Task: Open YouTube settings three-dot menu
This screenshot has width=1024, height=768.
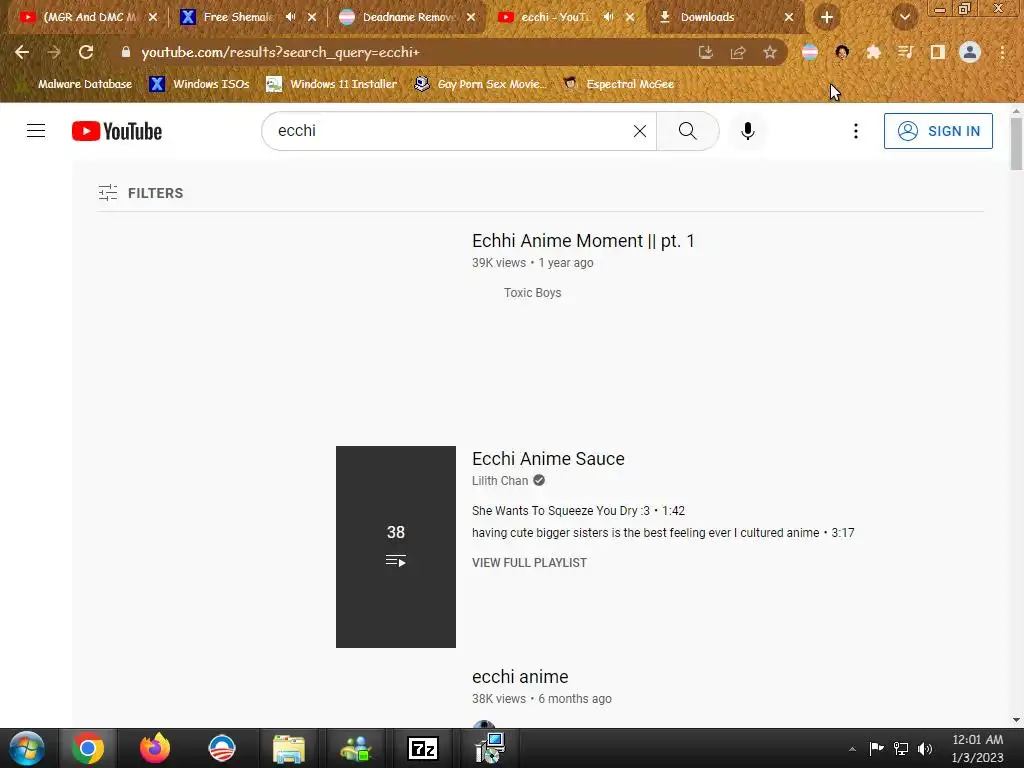Action: 856,131
